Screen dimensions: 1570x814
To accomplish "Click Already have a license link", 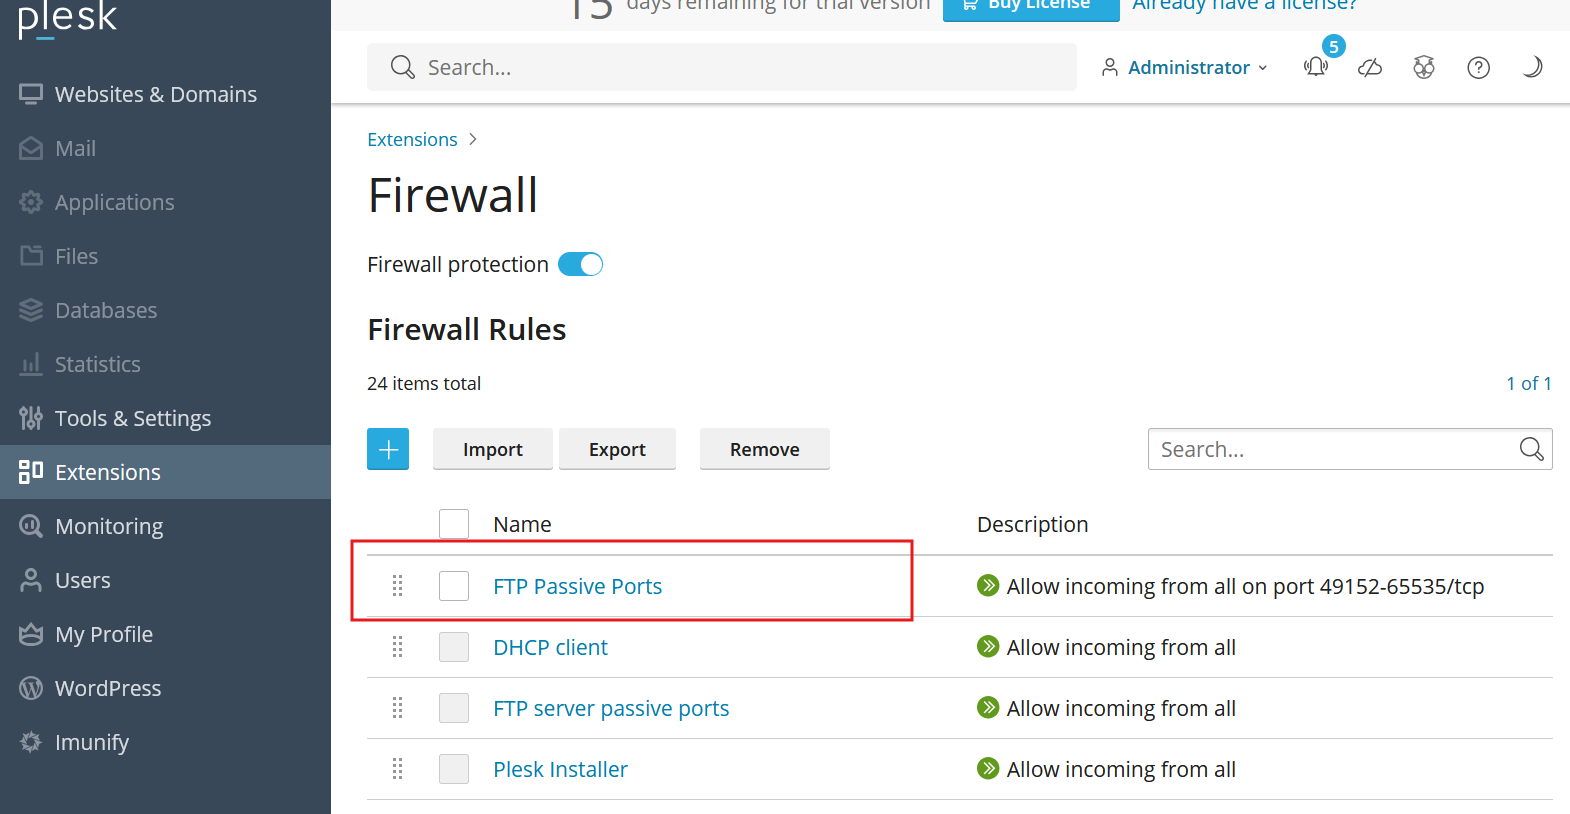I will [x=1244, y=6].
